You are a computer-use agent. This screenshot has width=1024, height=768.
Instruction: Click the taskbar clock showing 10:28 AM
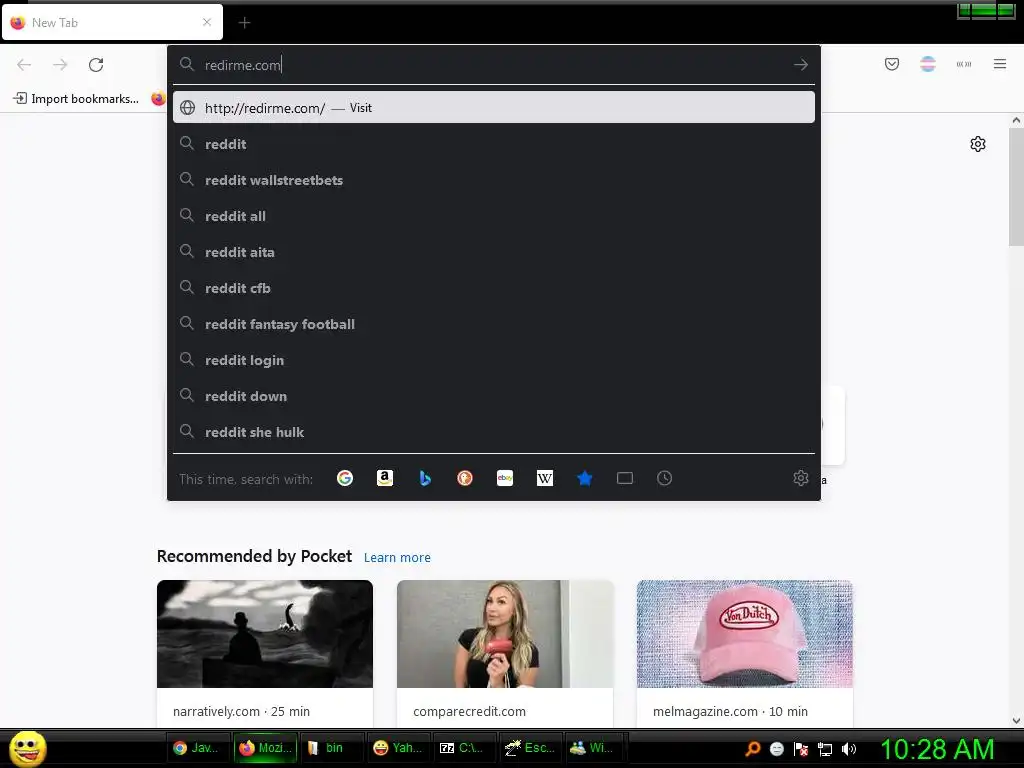pyautogui.click(x=937, y=749)
